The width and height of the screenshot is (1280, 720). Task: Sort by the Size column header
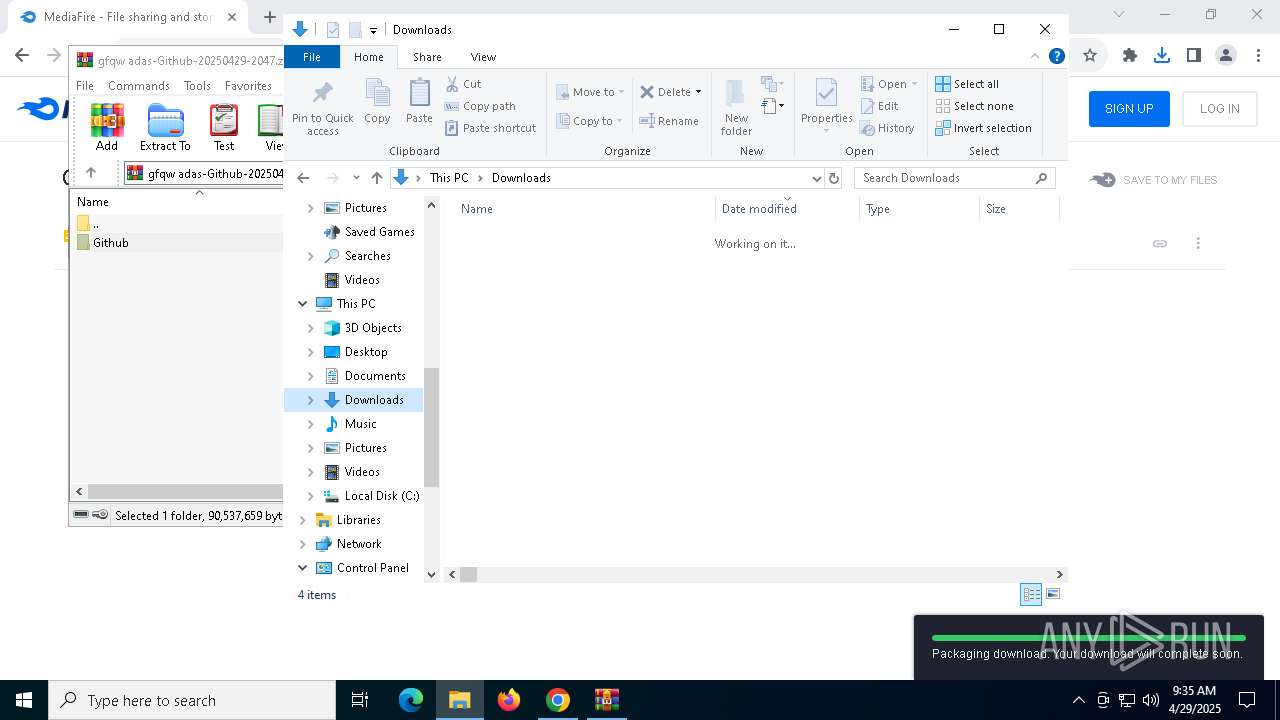tap(1018, 209)
